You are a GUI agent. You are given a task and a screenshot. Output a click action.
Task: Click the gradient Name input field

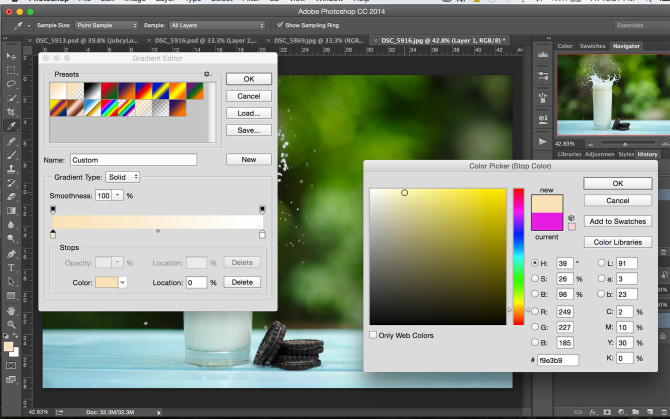[133, 160]
